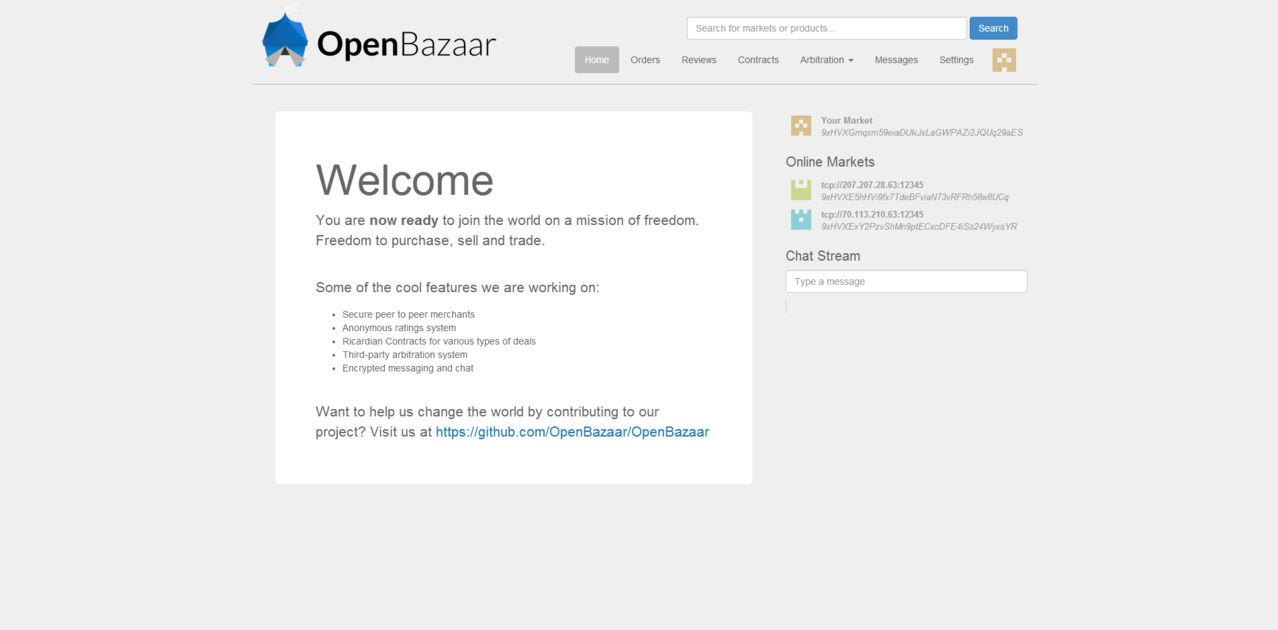This screenshot has height=630, width=1278.
Task: Click the OpenBazaar wordmark text
Action: click(406, 45)
